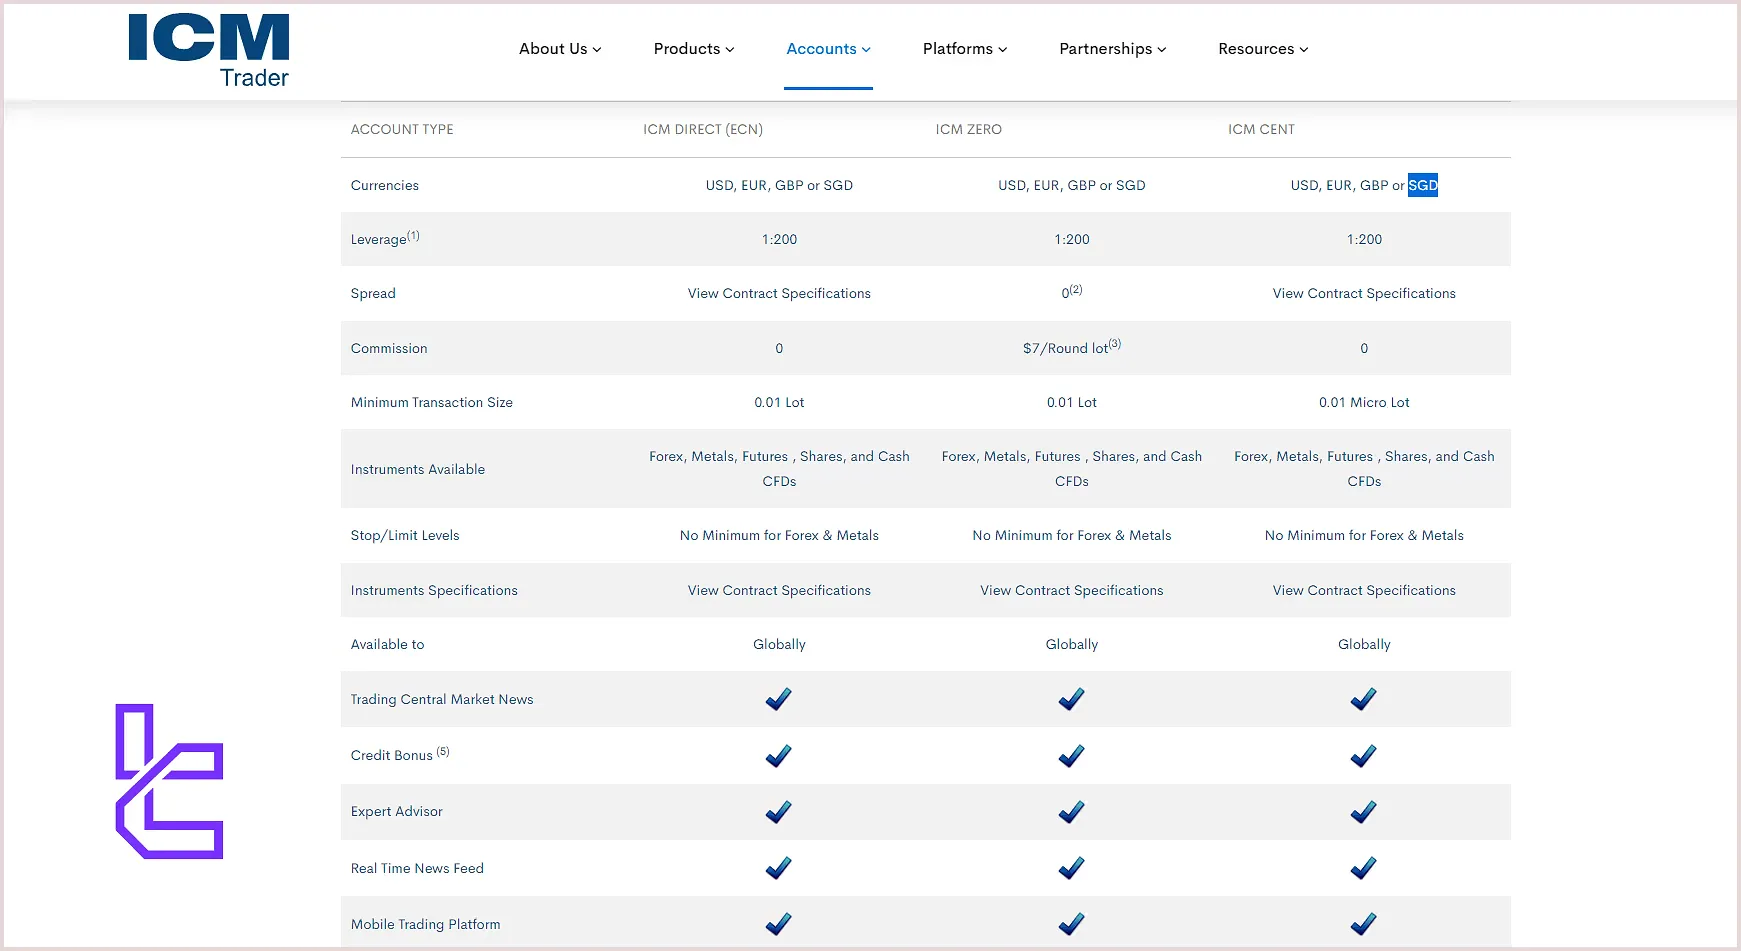This screenshot has height=951, width=1741.
Task: Click Expert Advisor checkmark under ICM Direct
Action: 778,812
